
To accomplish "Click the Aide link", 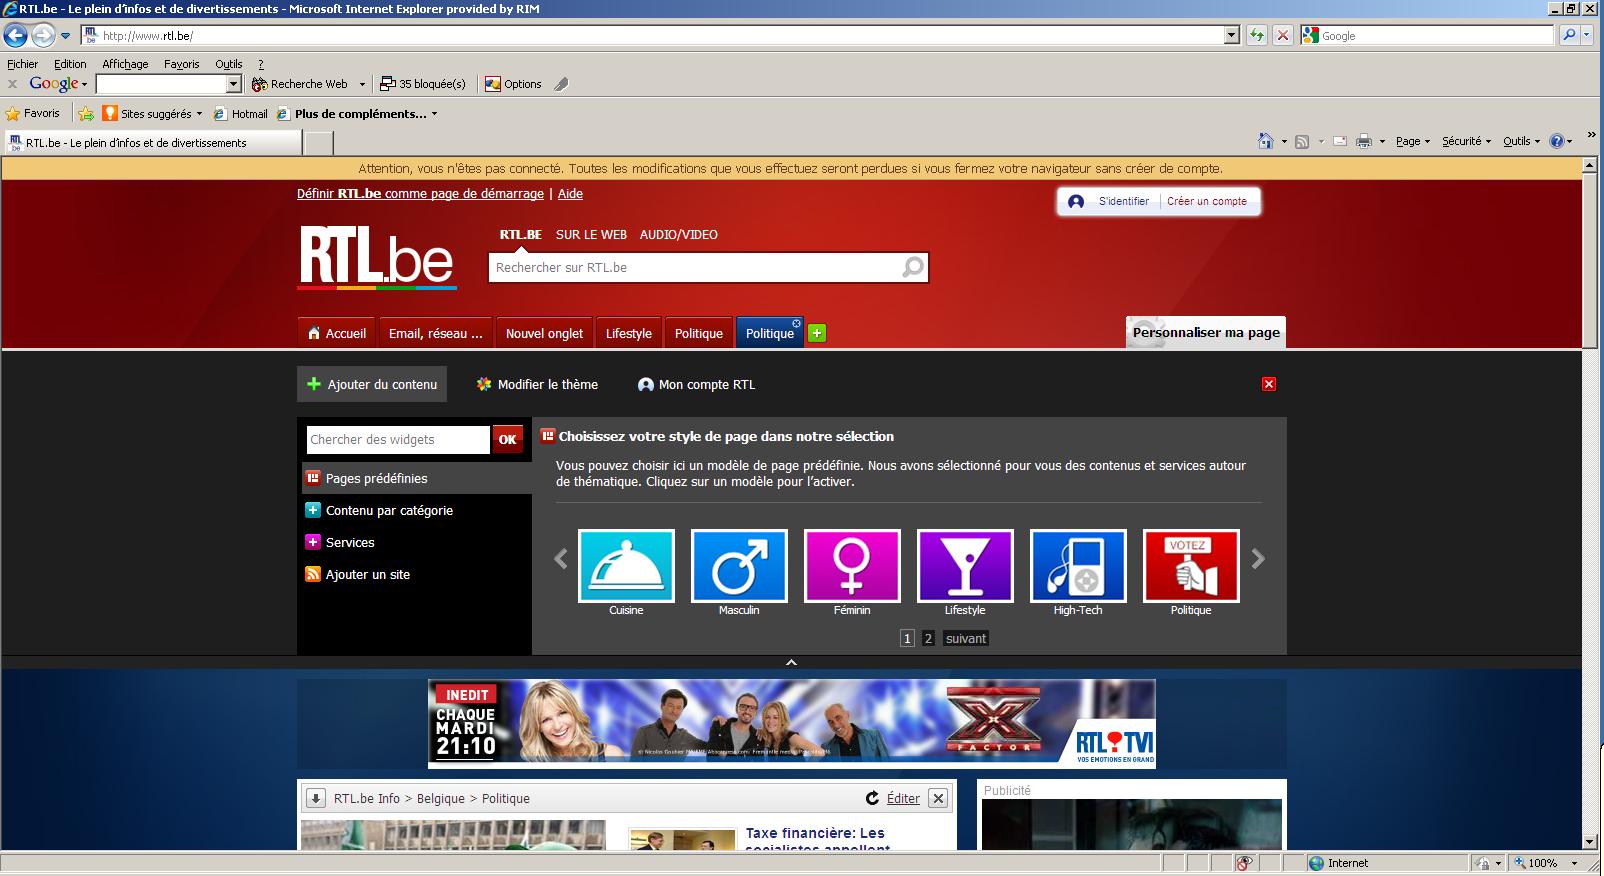I will [x=570, y=194].
